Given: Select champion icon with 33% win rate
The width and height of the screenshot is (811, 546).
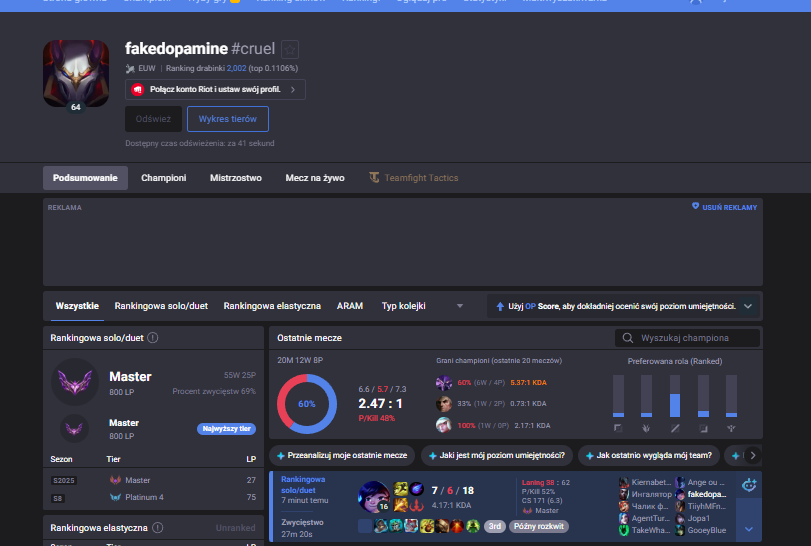Looking at the screenshot, I should [443, 404].
